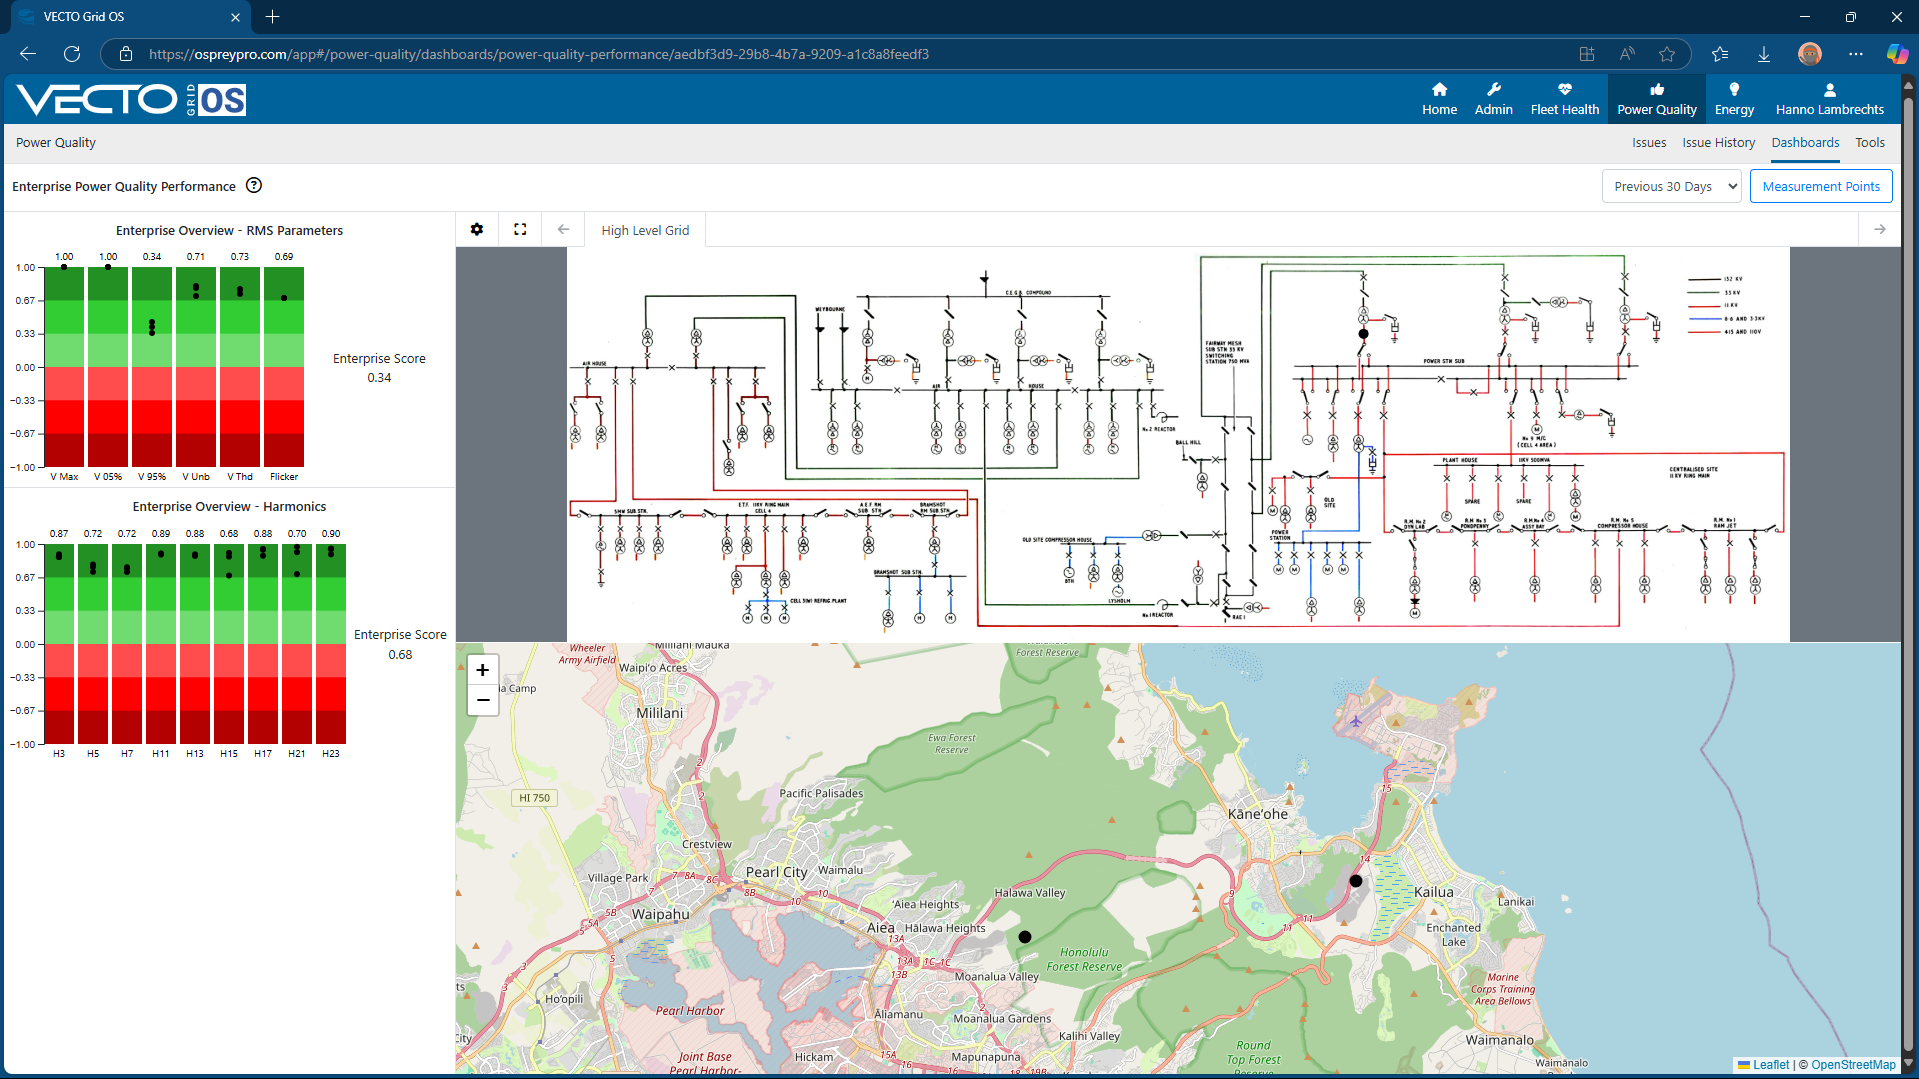Screen dimensions: 1919x1079
Task: Click the Measurement Points button
Action: click(x=1820, y=186)
